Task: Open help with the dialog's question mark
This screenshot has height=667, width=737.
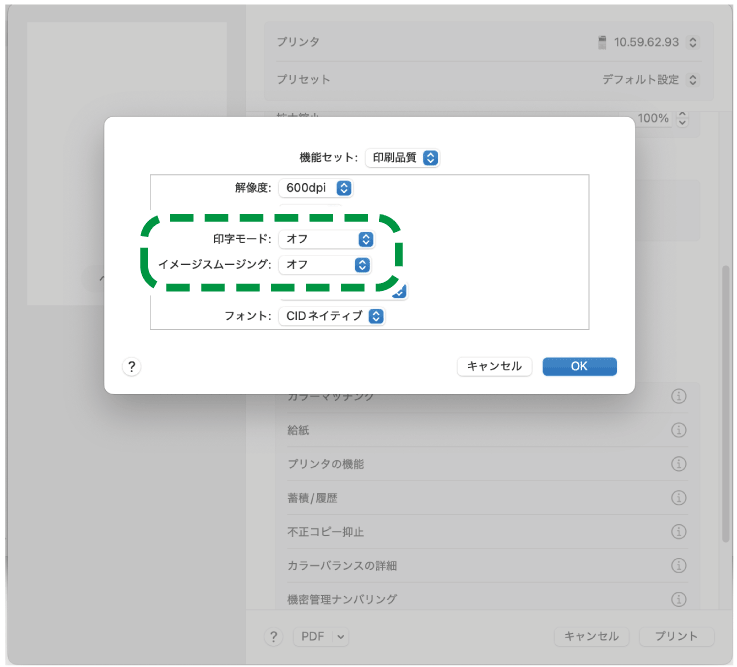Action: 132,367
